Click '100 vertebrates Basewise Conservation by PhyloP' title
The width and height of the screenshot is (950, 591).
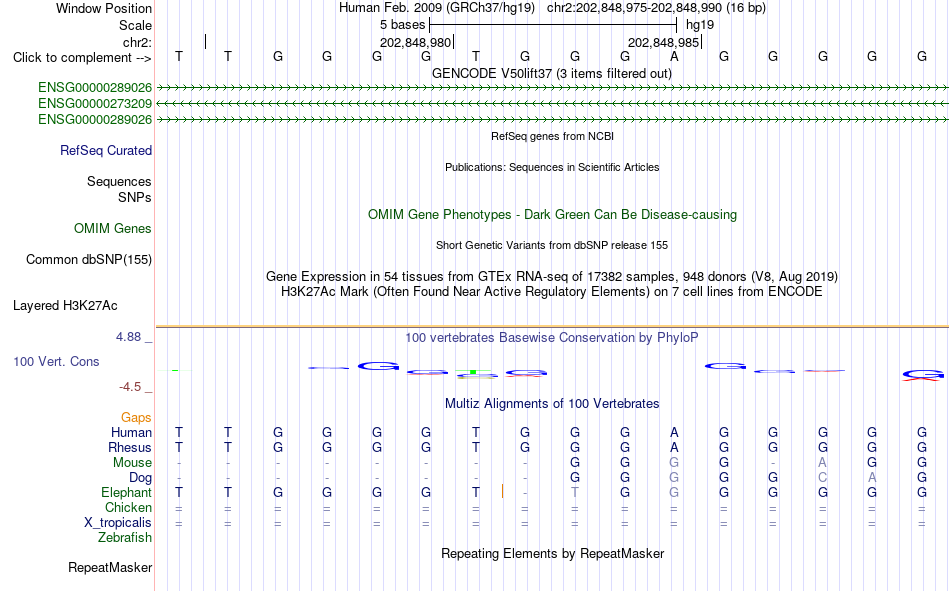click(552, 338)
